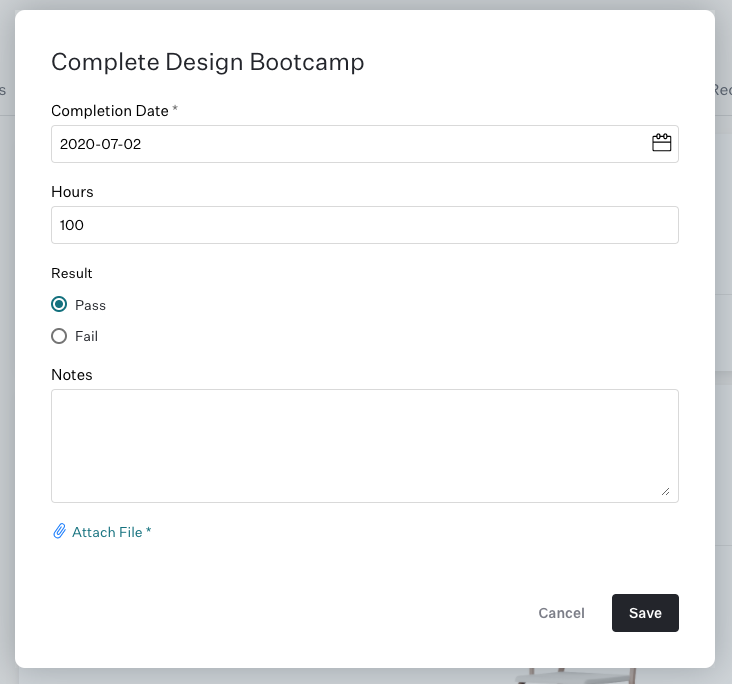Click the Completion Date input field
Viewport: 732px width, 684px height.
365,144
